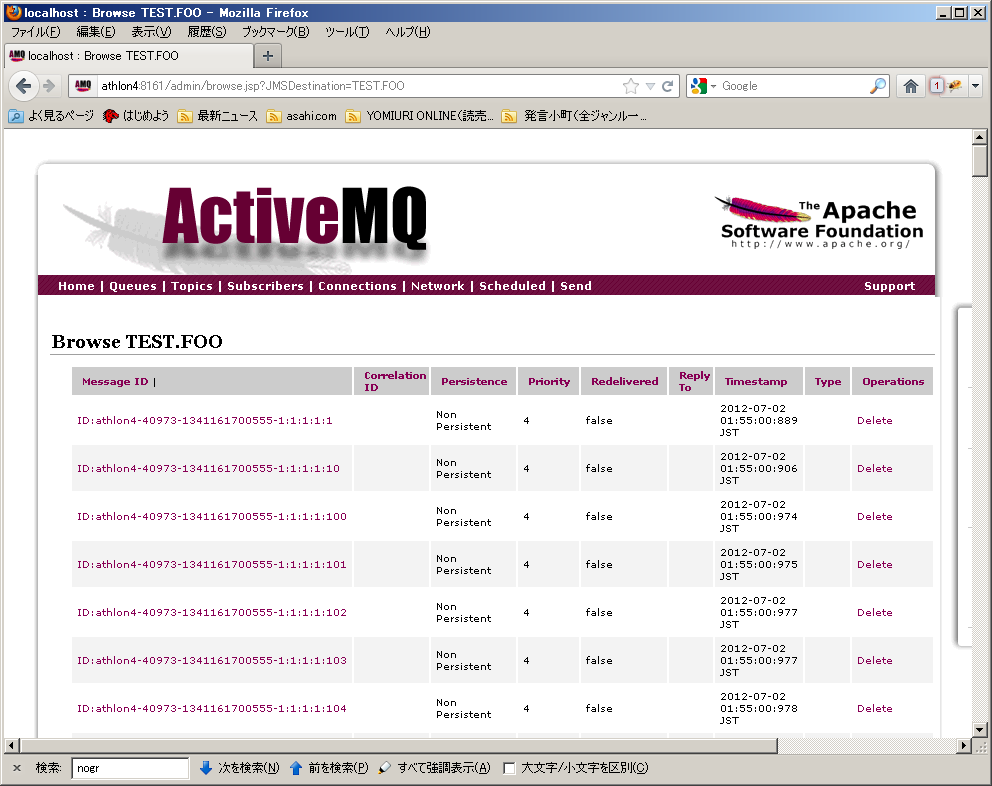
Task: Open the 履歴(S) menu
Action: (207, 32)
